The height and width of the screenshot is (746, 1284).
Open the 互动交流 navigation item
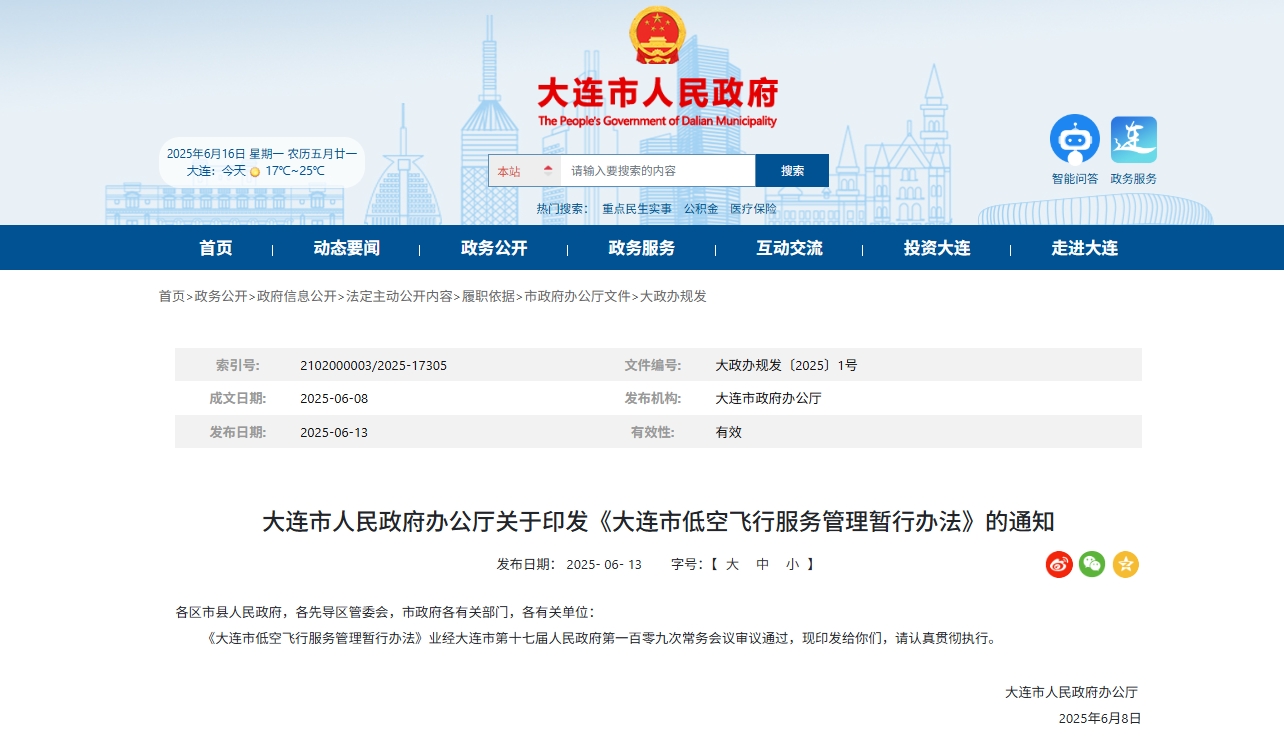click(x=789, y=248)
